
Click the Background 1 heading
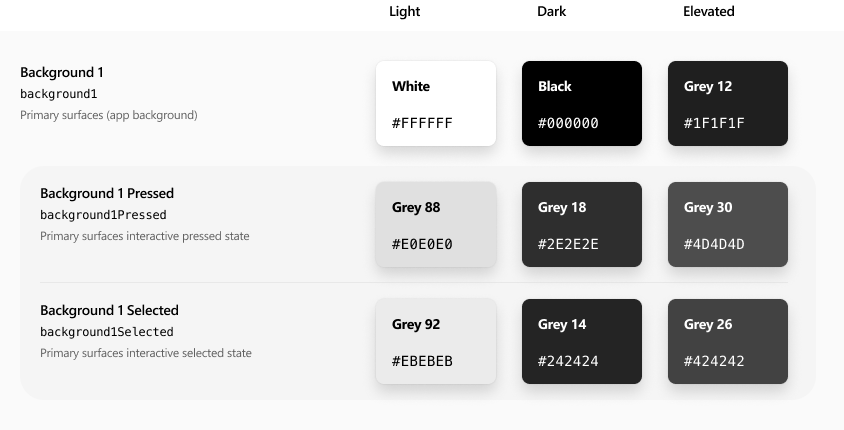(62, 72)
